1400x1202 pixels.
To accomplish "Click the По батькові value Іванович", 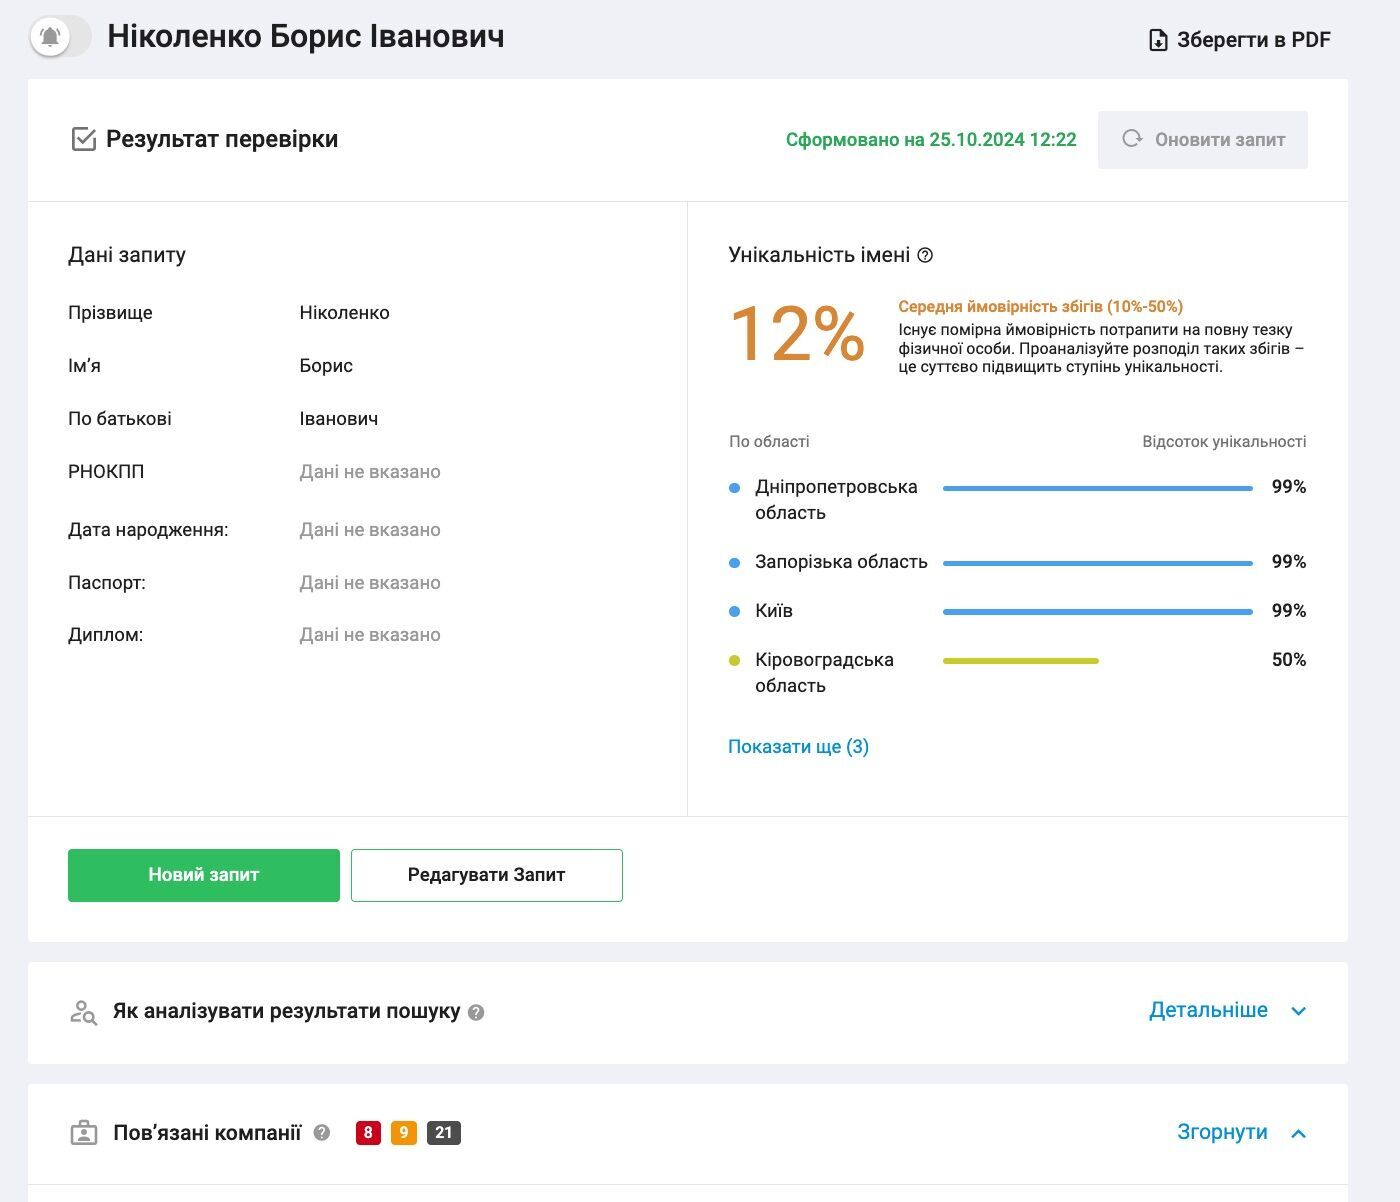I will [339, 419].
